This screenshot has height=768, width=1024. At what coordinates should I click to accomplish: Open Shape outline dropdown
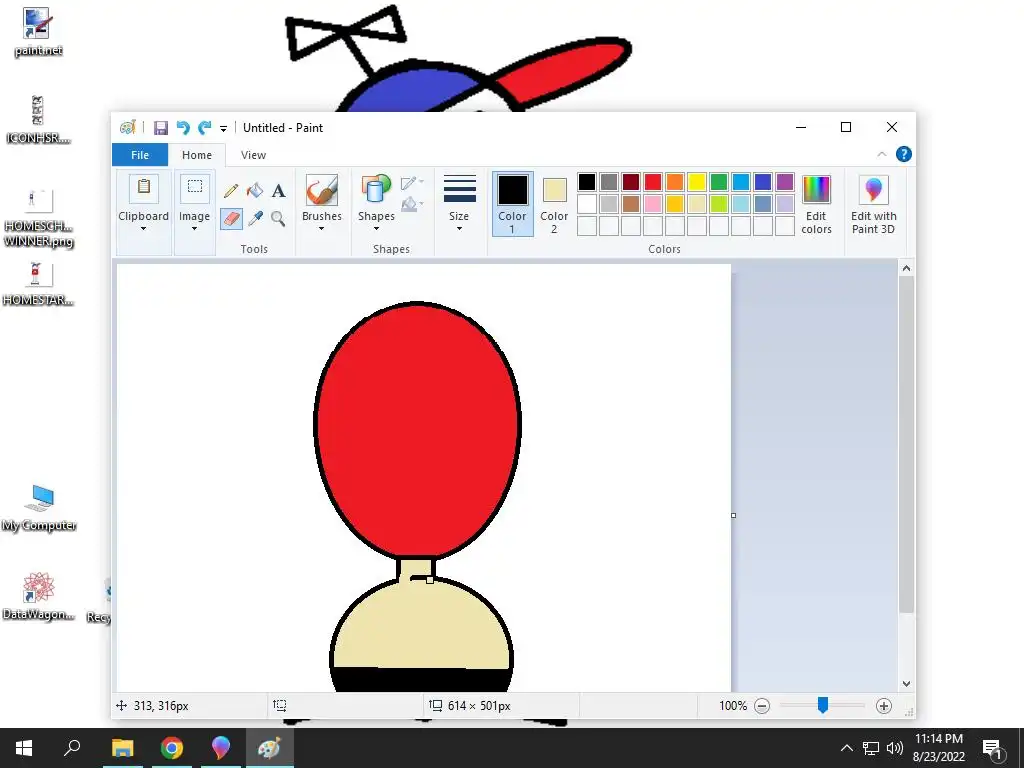[x=413, y=182]
